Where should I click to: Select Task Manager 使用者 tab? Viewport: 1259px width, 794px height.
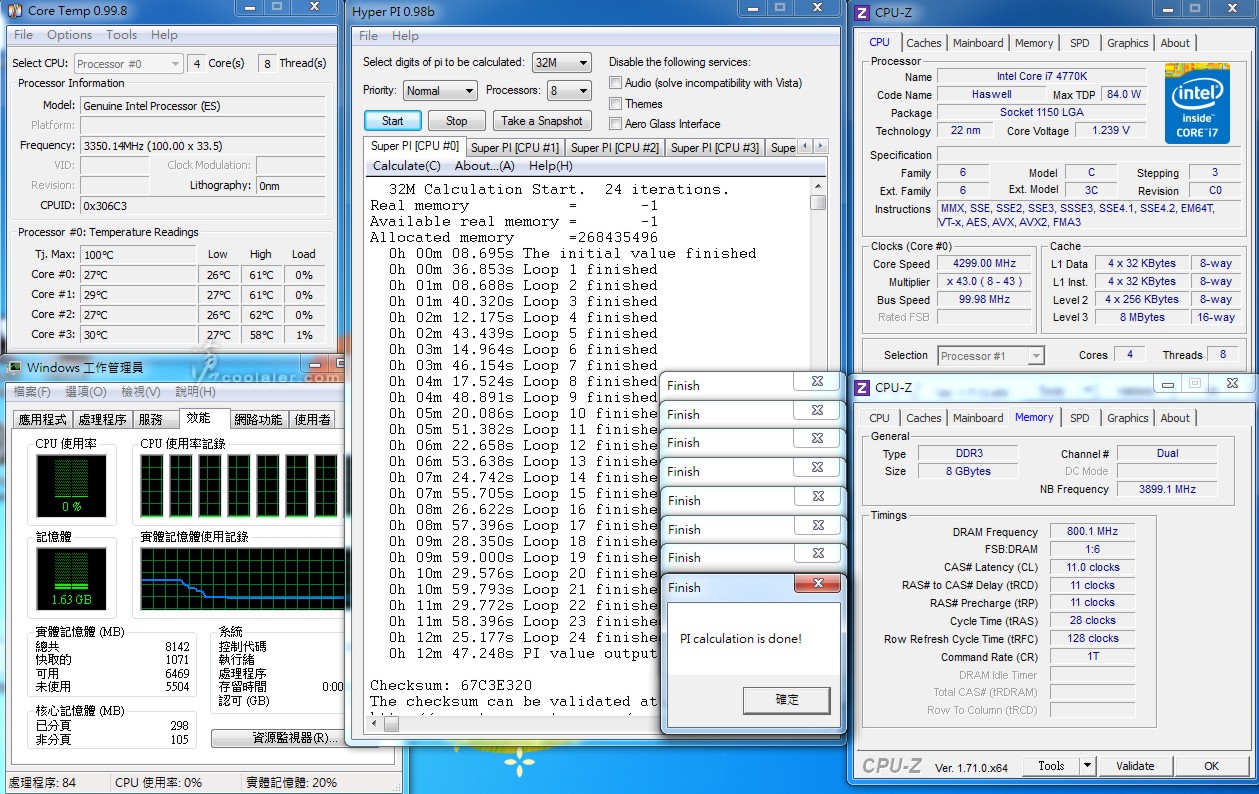(311, 420)
